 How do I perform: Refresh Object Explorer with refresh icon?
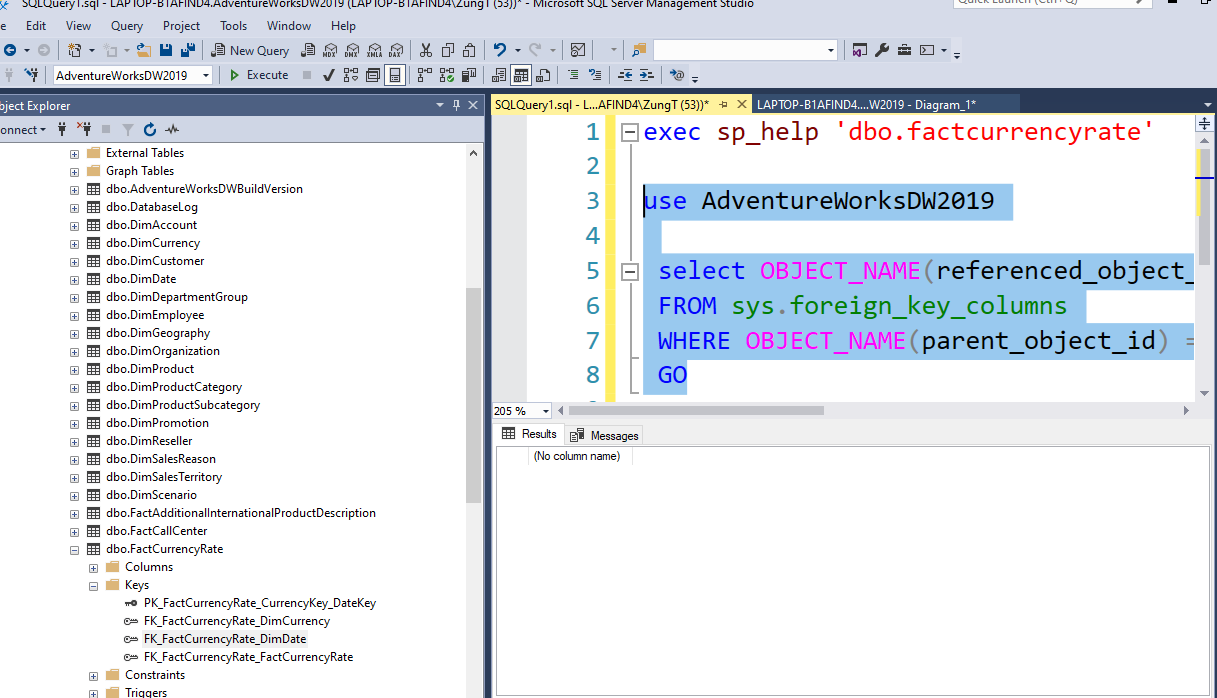click(150, 129)
